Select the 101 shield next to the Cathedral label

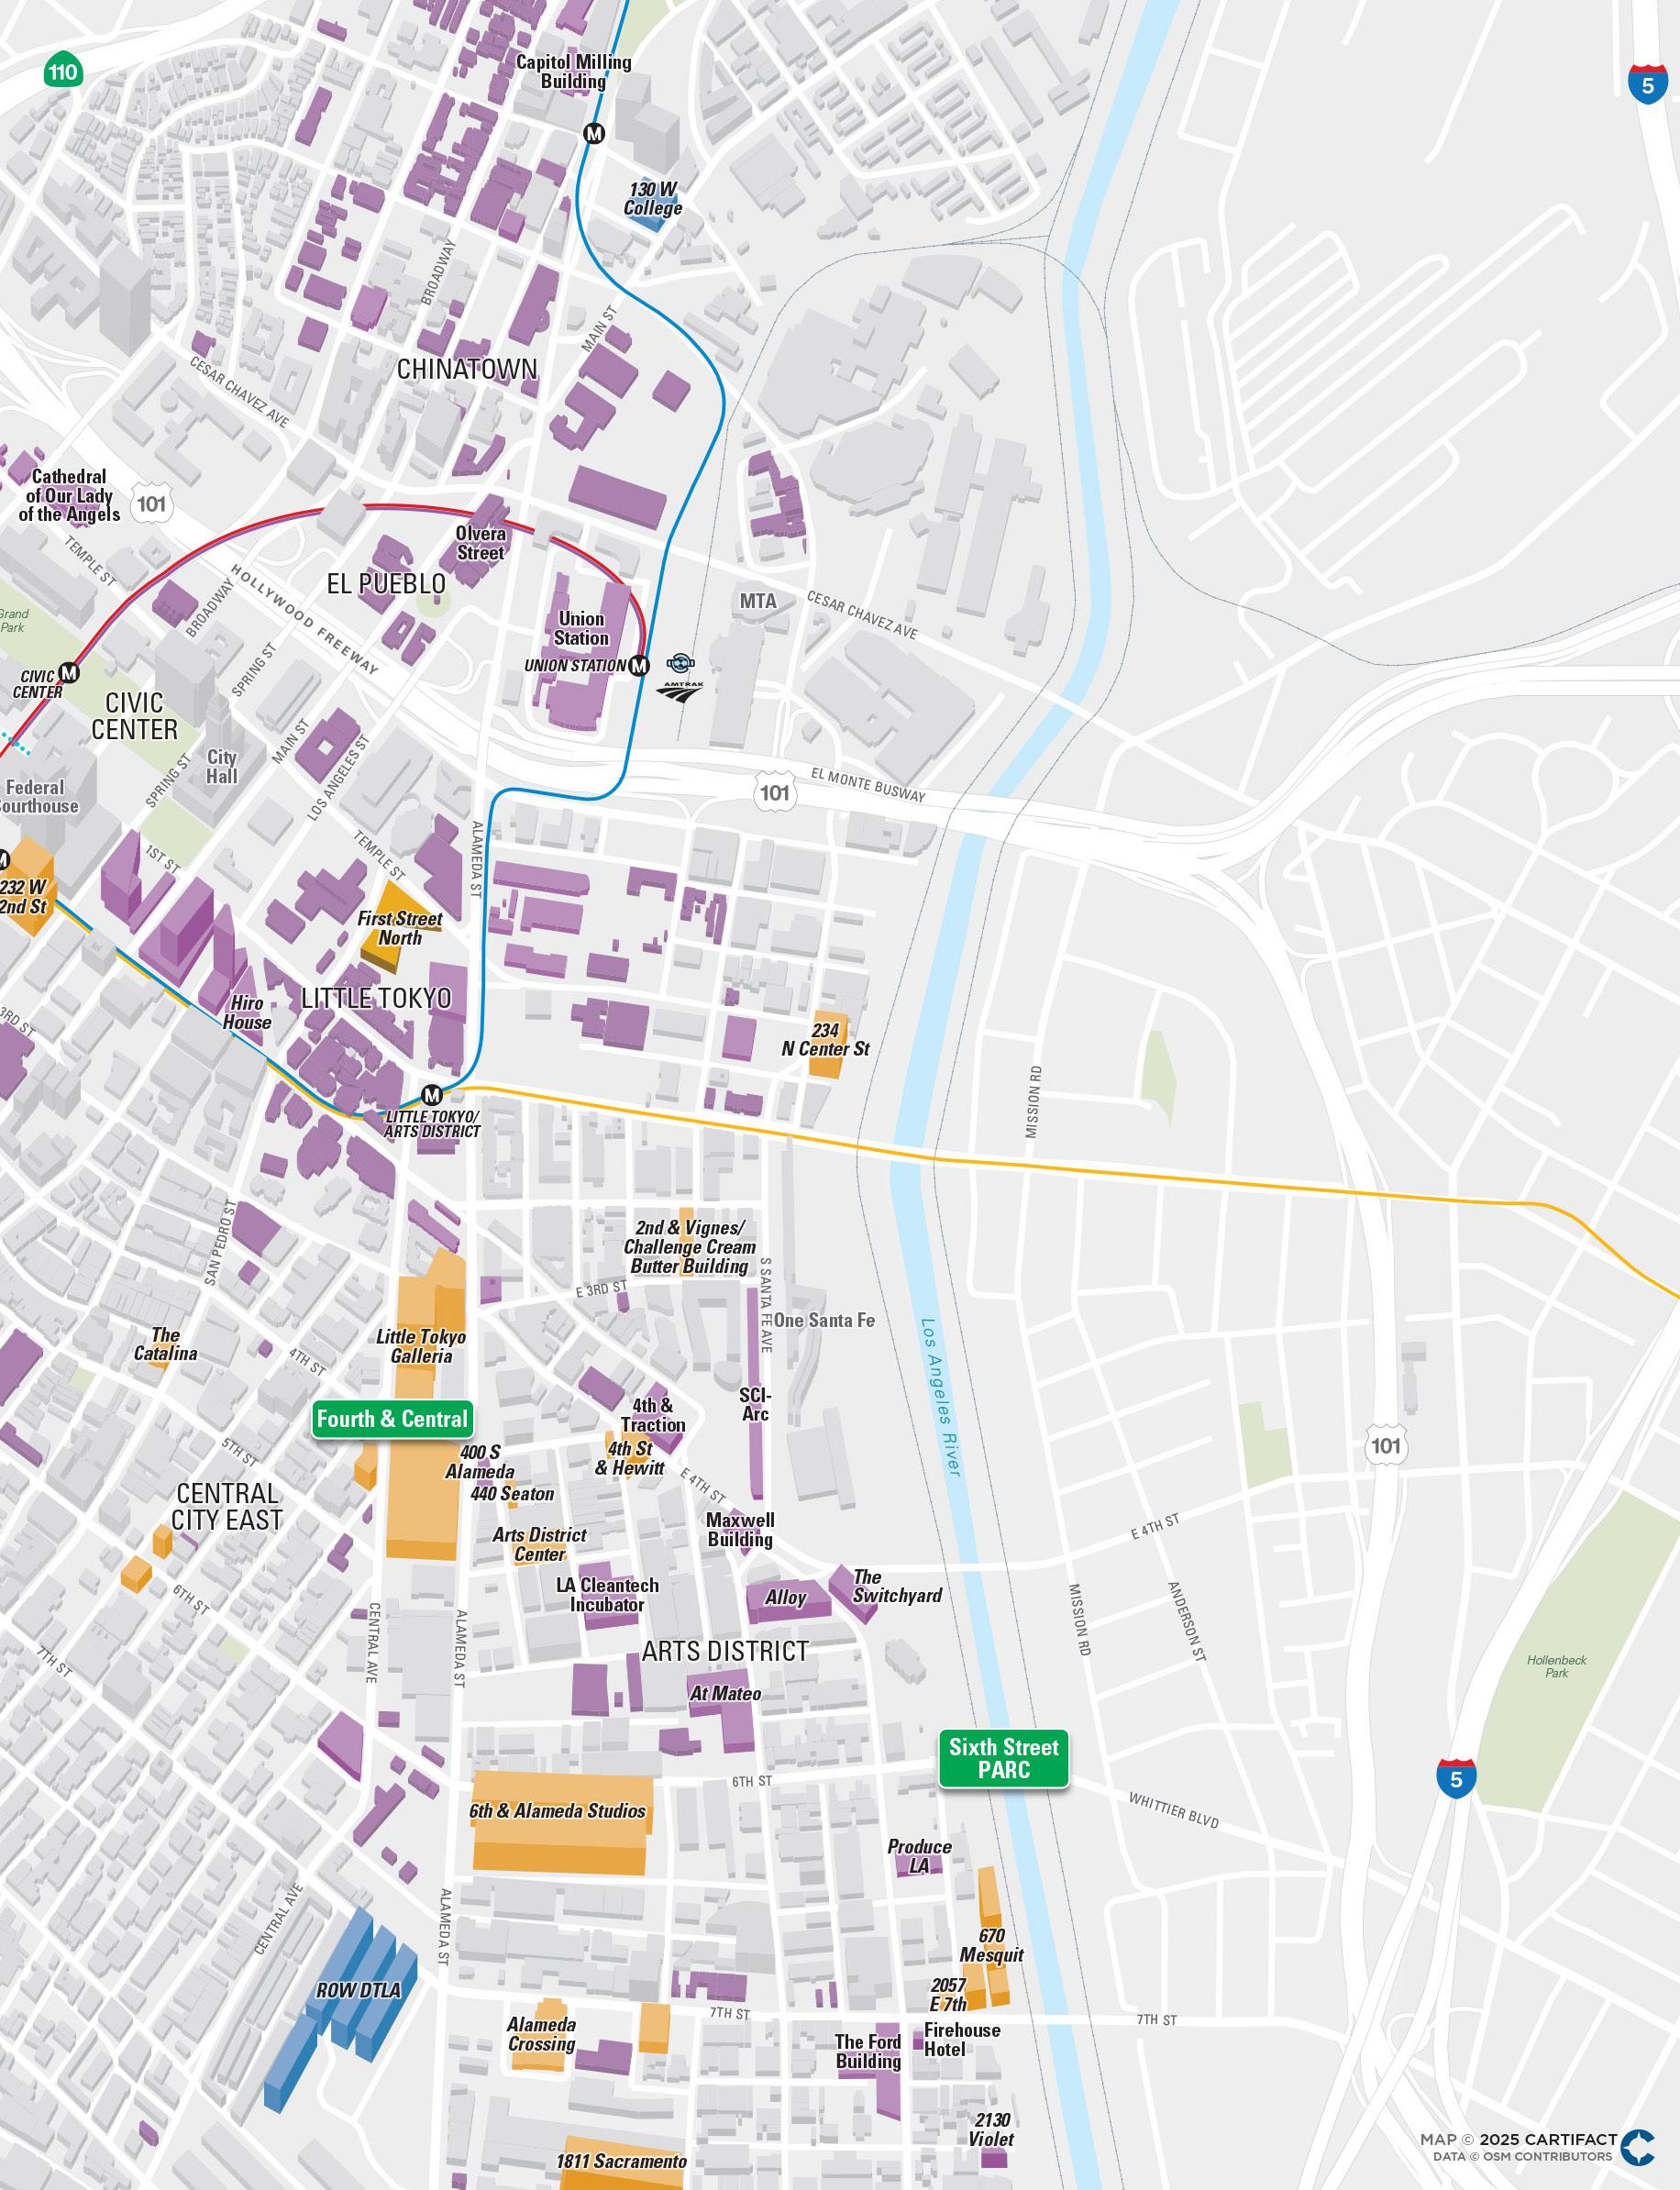[x=152, y=503]
